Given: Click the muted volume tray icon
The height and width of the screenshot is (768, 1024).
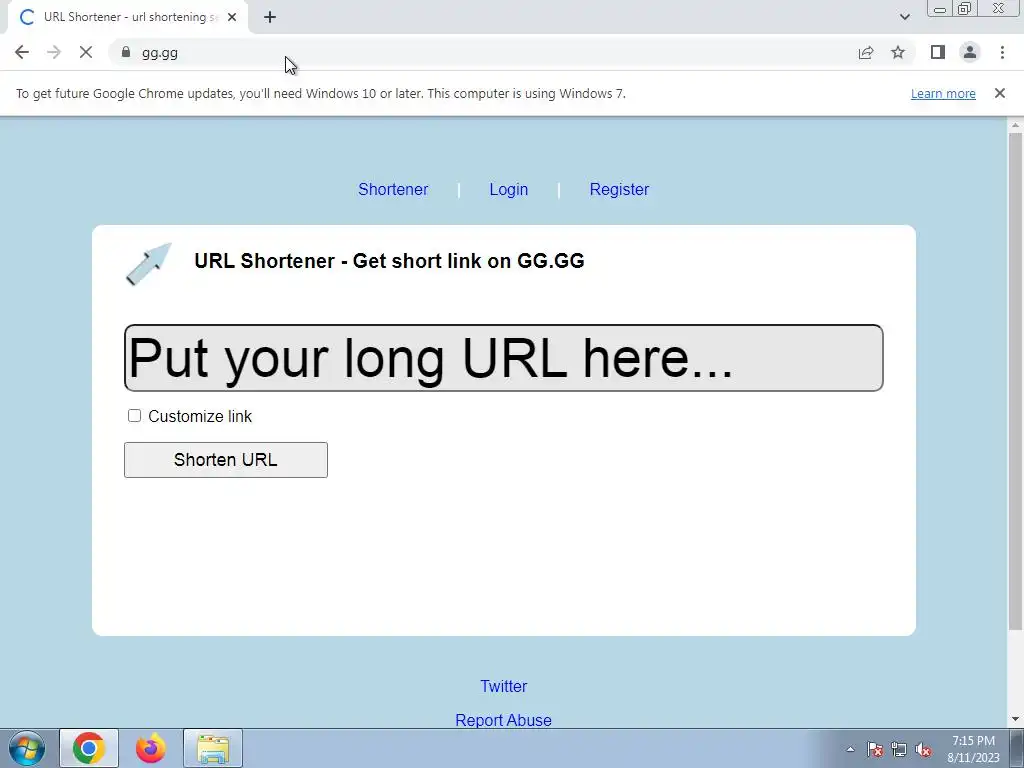Looking at the screenshot, I should (x=923, y=750).
